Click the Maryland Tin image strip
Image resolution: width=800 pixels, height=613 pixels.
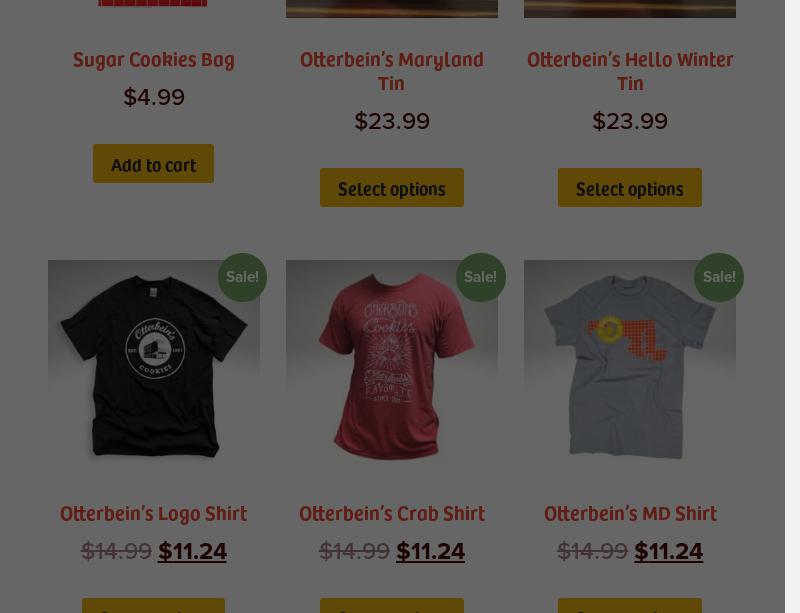[392, 9]
